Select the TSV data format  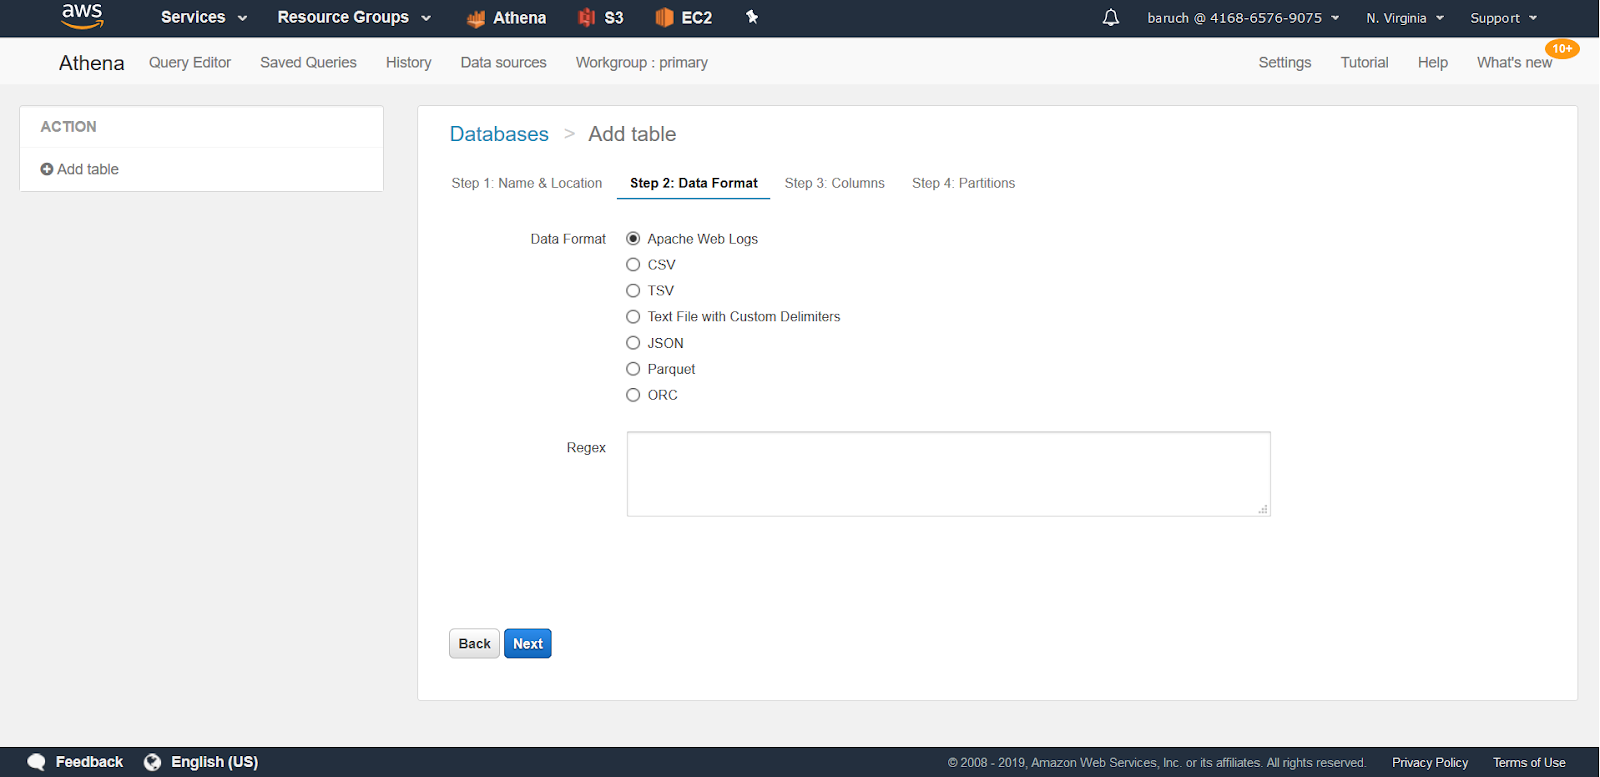[633, 291]
